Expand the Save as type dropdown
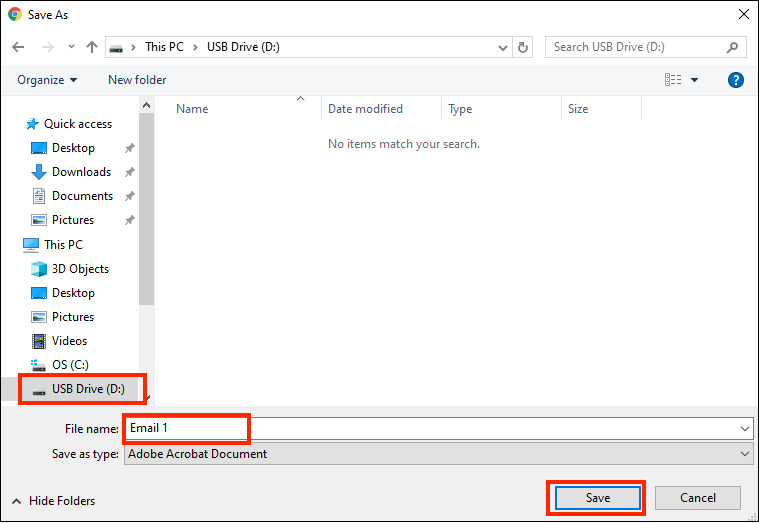 coord(744,454)
